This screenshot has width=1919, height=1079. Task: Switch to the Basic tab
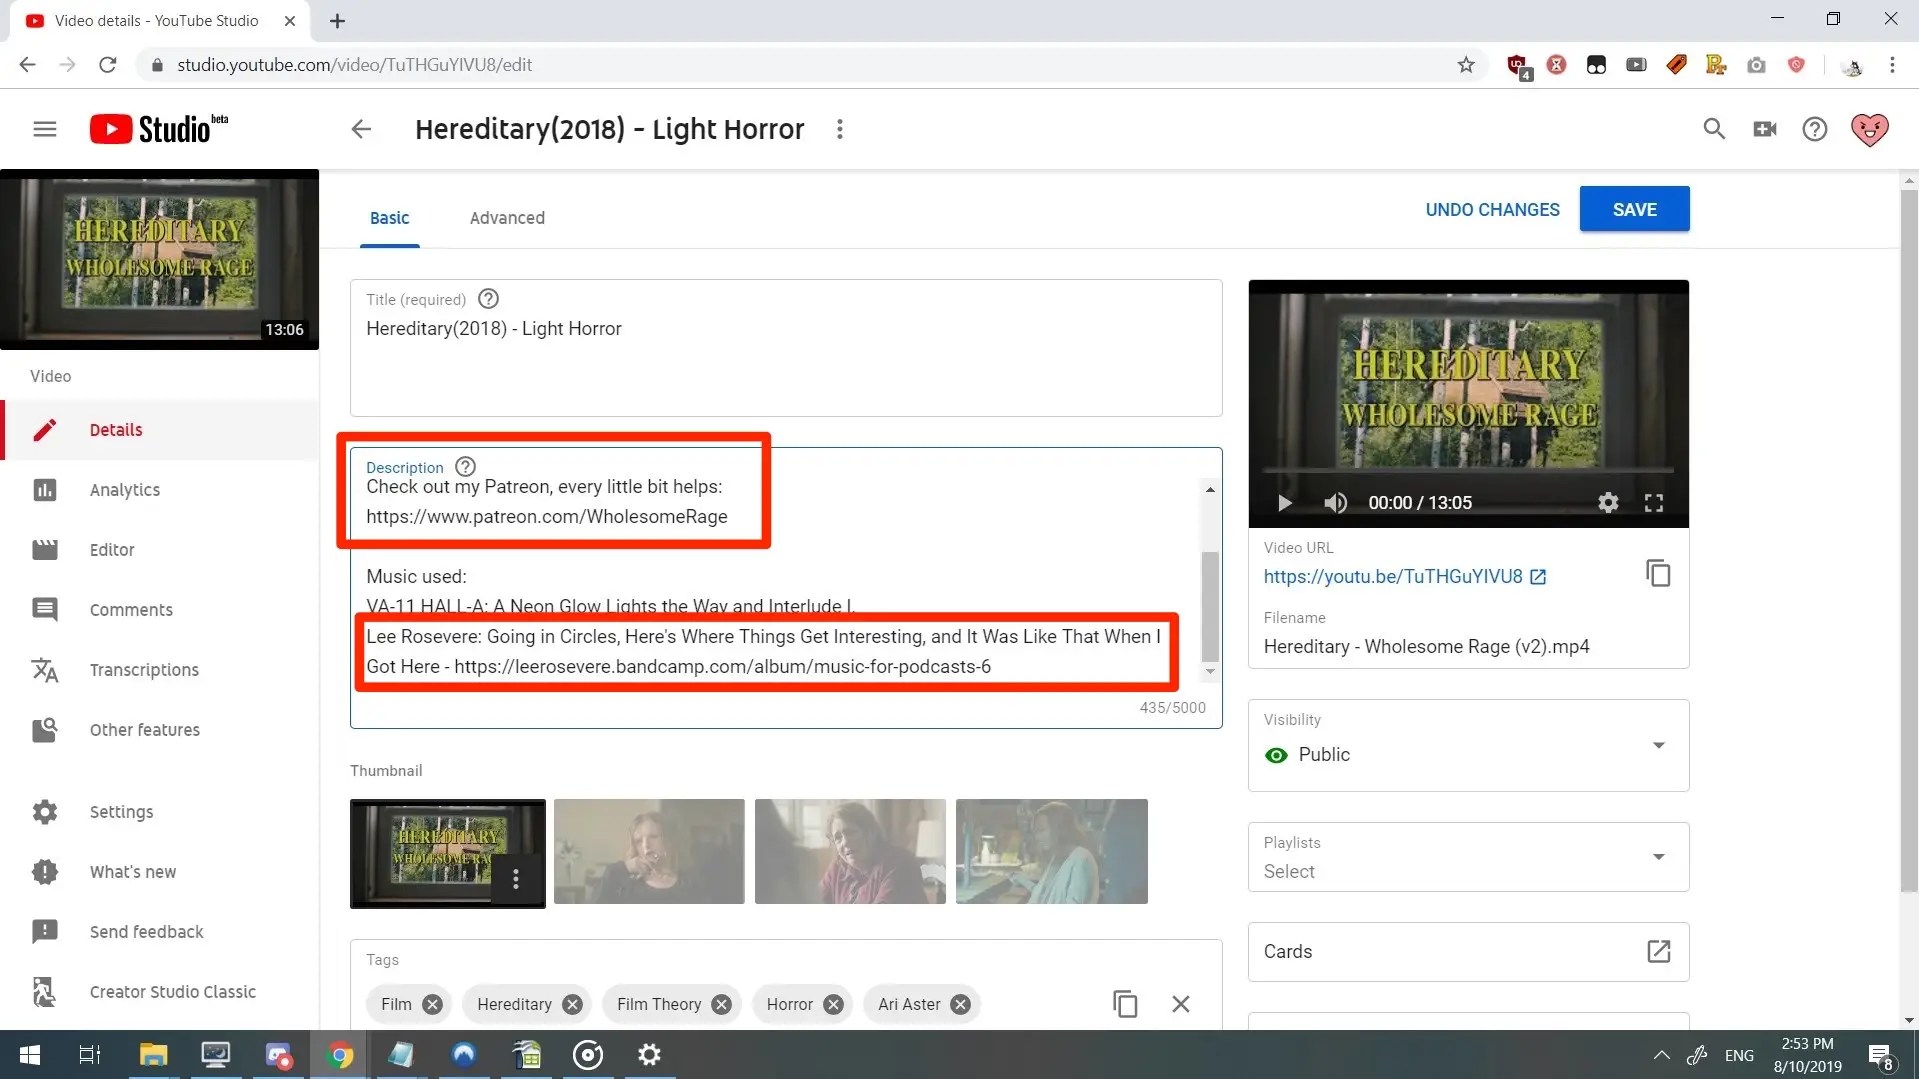click(x=389, y=218)
